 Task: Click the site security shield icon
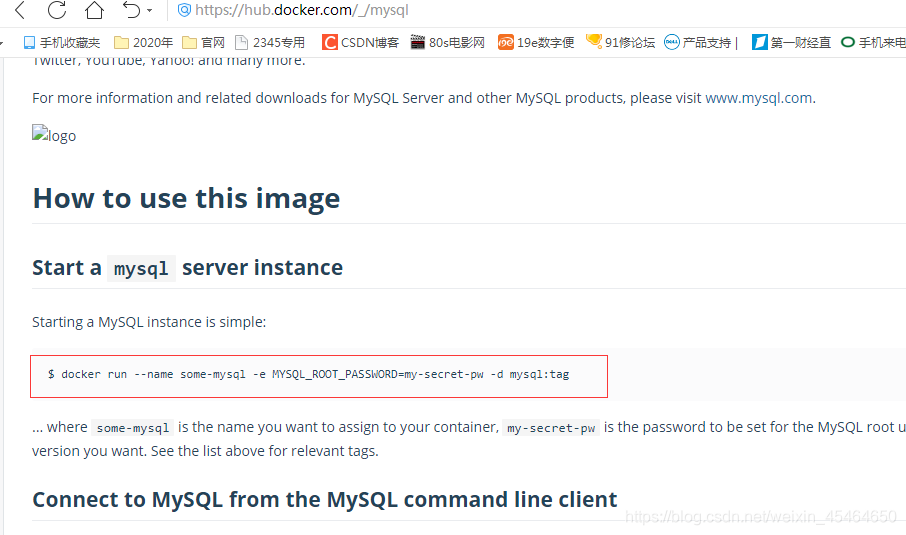pyautogui.click(x=184, y=10)
